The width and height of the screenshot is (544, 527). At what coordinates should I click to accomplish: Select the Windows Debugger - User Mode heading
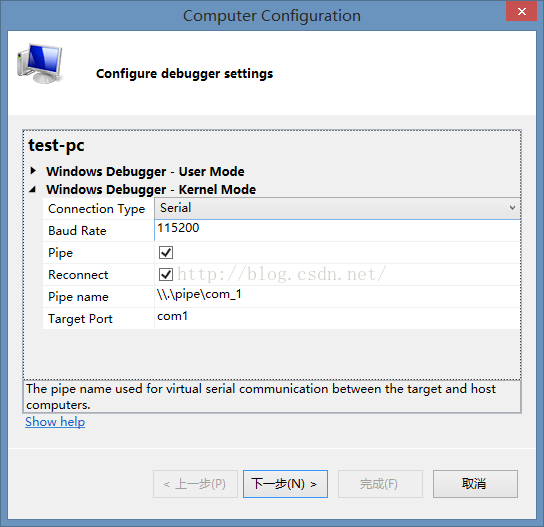click(x=145, y=171)
